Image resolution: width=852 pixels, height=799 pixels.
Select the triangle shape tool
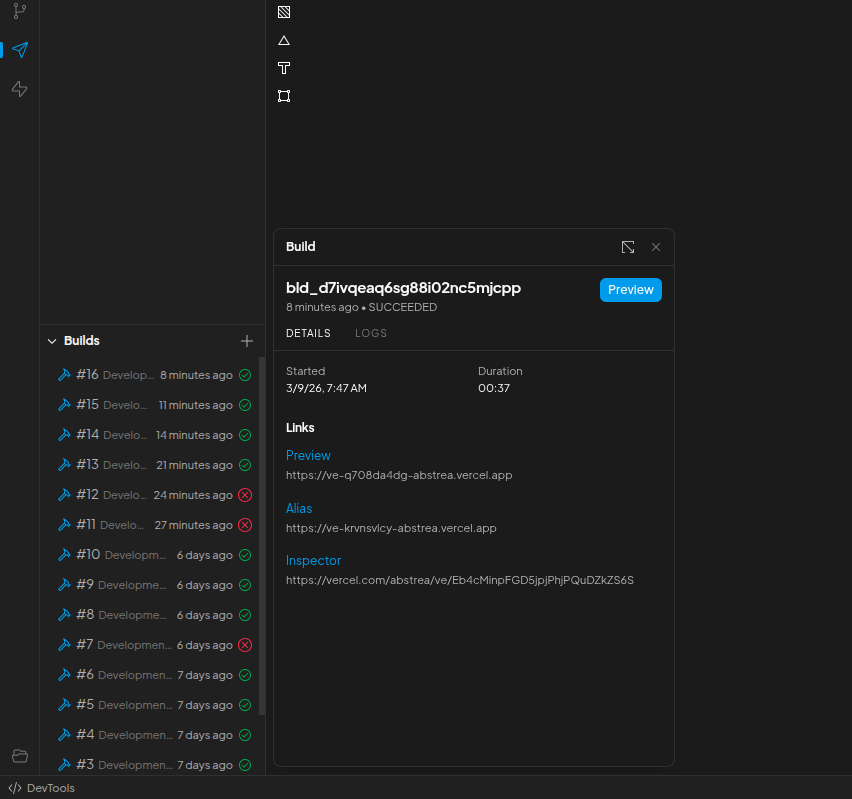pyautogui.click(x=284, y=40)
